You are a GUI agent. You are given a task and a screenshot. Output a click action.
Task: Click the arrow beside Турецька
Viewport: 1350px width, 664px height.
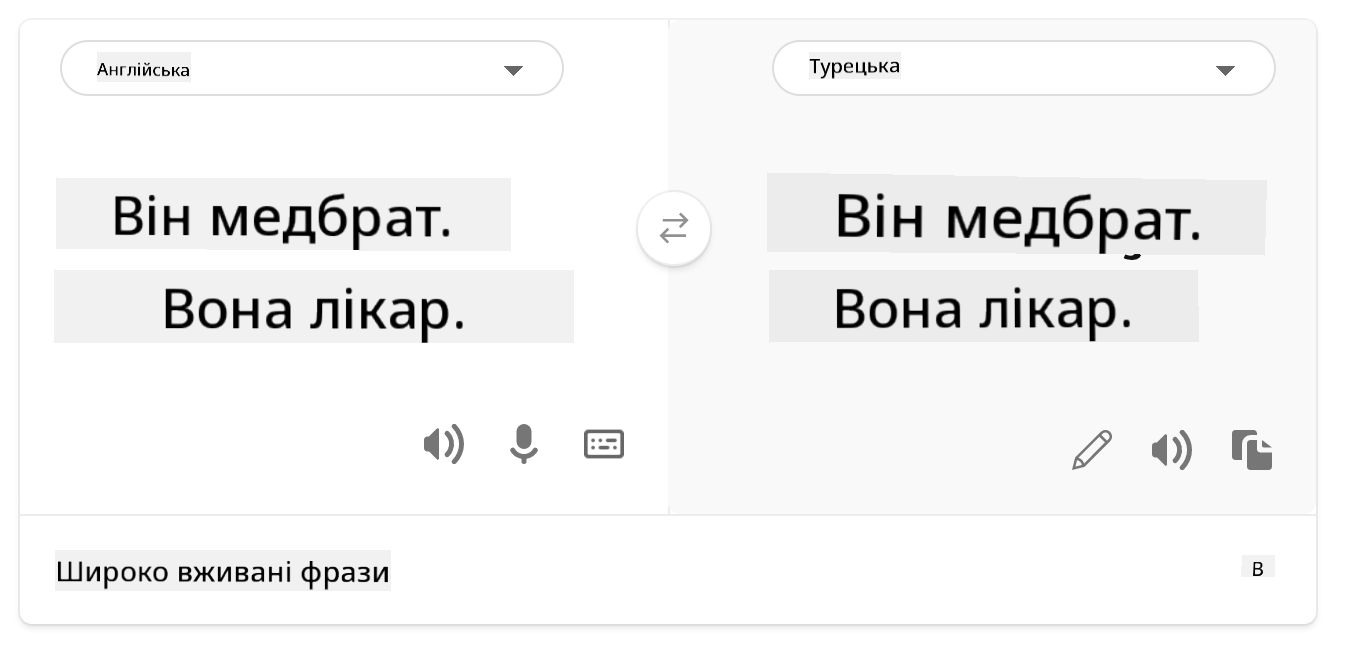coord(1225,70)
